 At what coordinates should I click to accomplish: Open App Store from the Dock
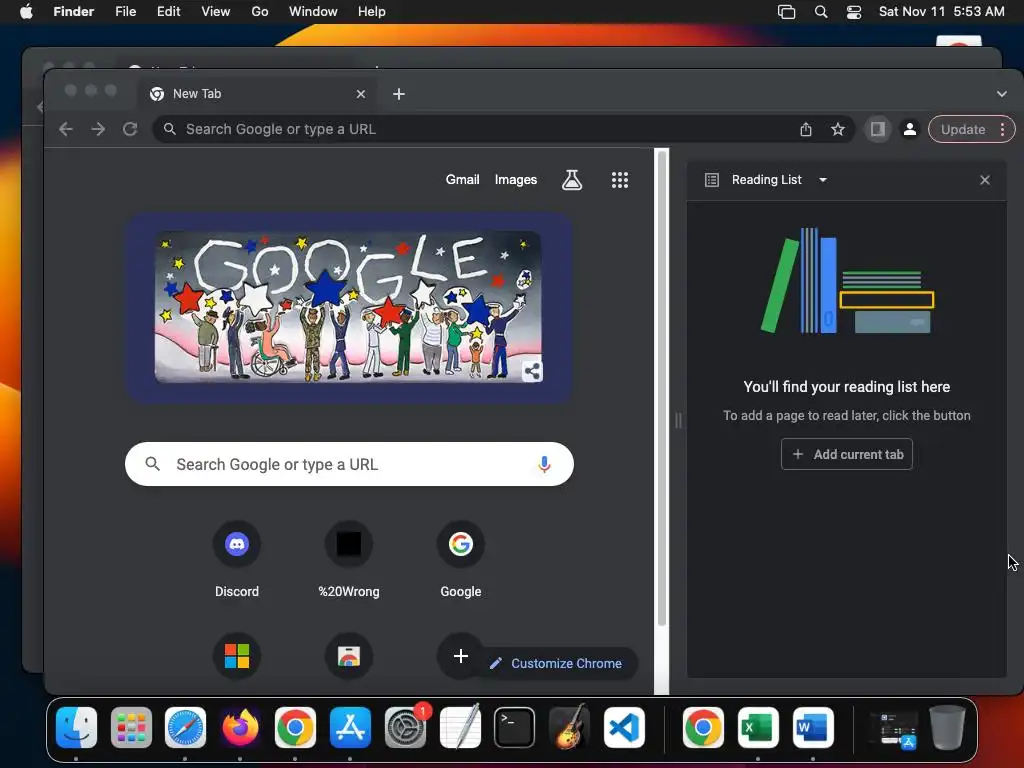point(350,728)
